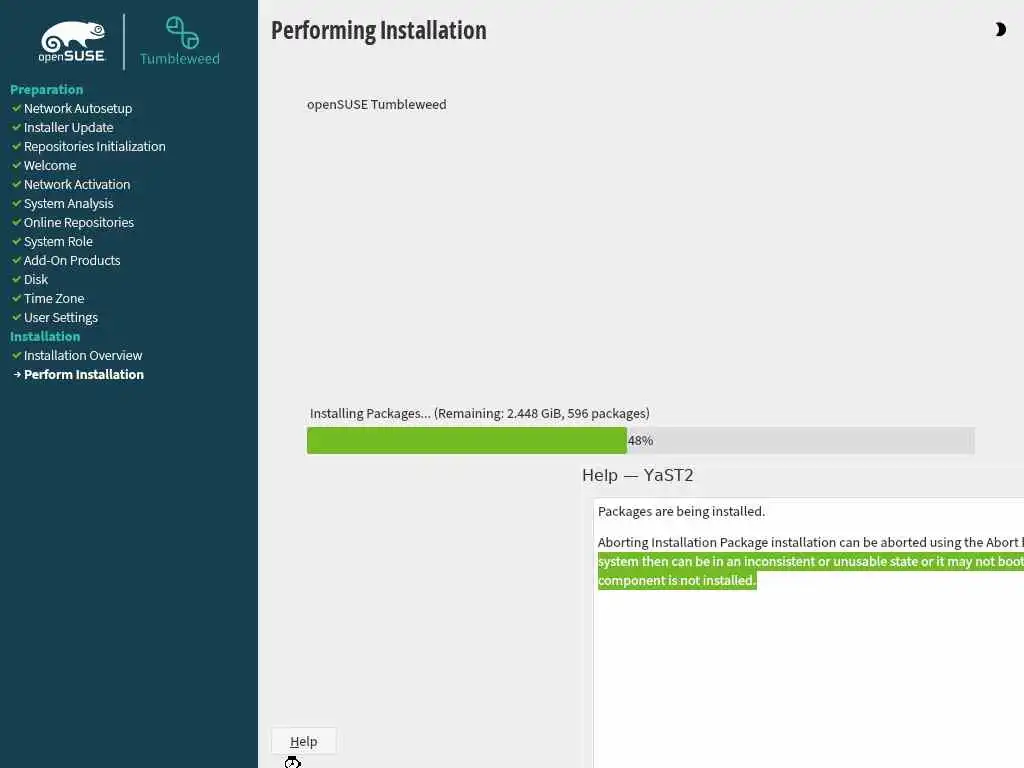The width and height of the screenshot is (1024, 768).
Task: Select Network Autosetup step
Action: tap(78, 108)
